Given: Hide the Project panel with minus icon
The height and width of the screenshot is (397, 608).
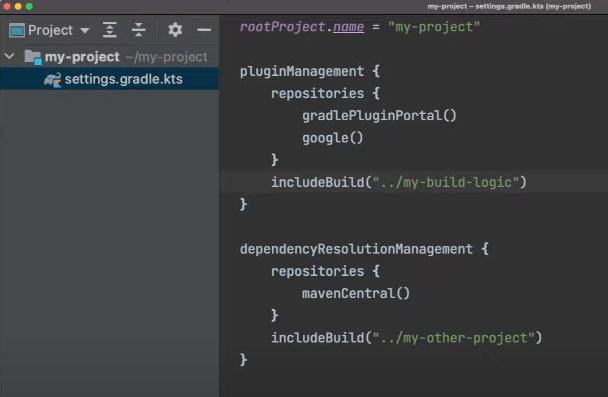Looking at the screenshot, I should tap(204, 30).
